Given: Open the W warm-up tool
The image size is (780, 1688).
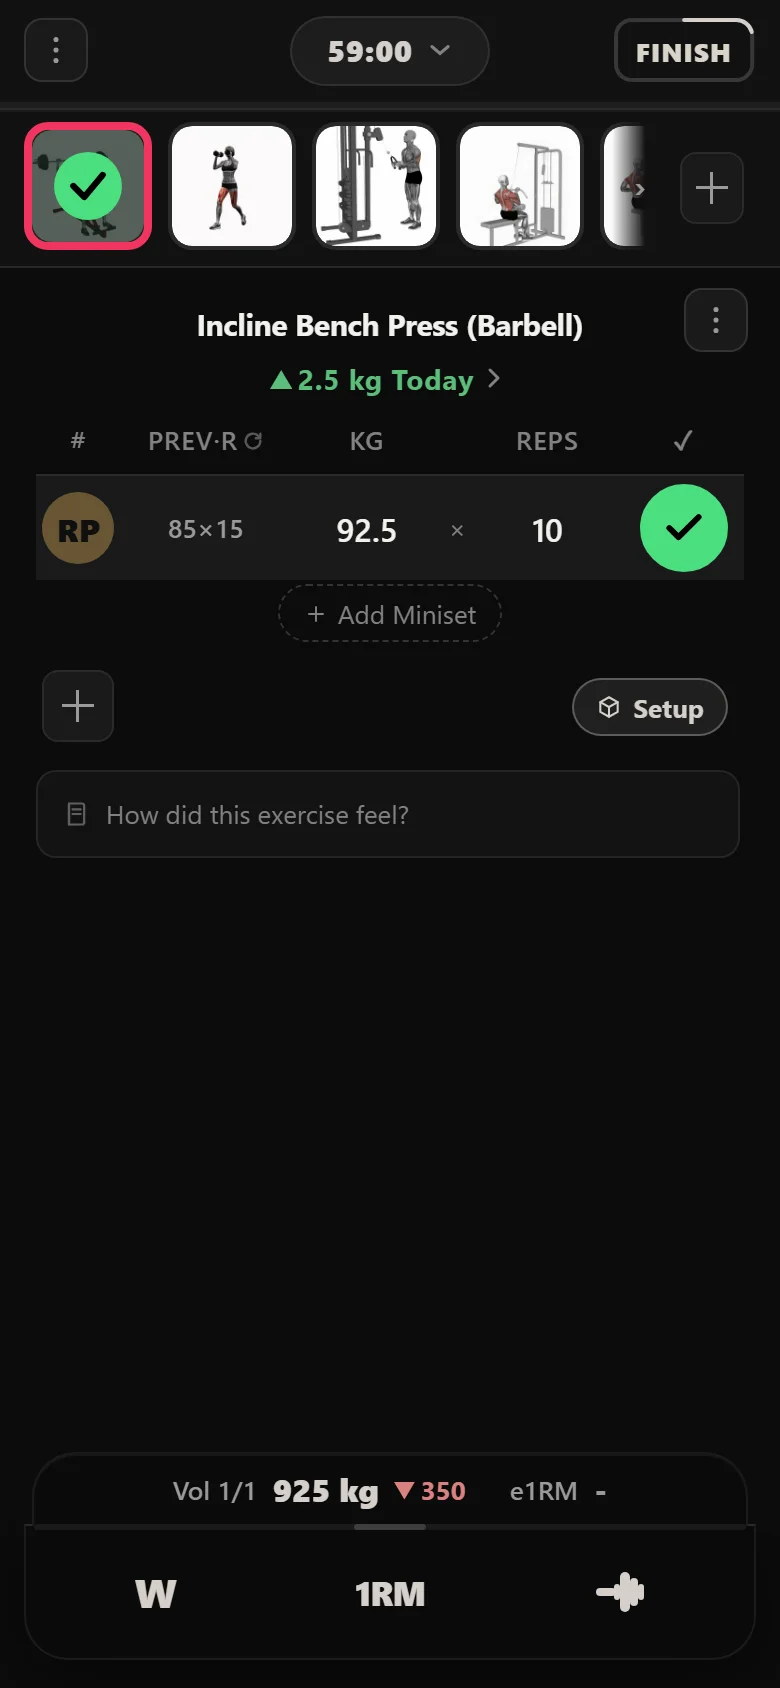Looking at the screenshot, I should pos(156,1593).
